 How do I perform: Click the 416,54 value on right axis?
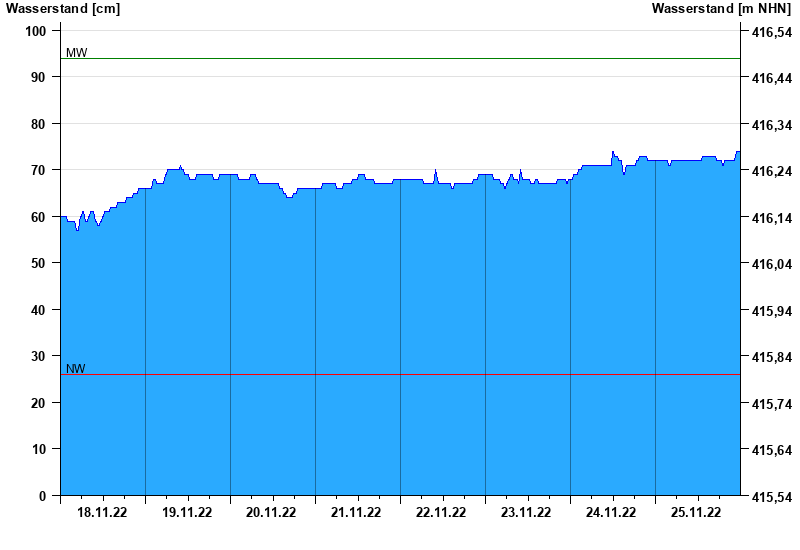772,32
